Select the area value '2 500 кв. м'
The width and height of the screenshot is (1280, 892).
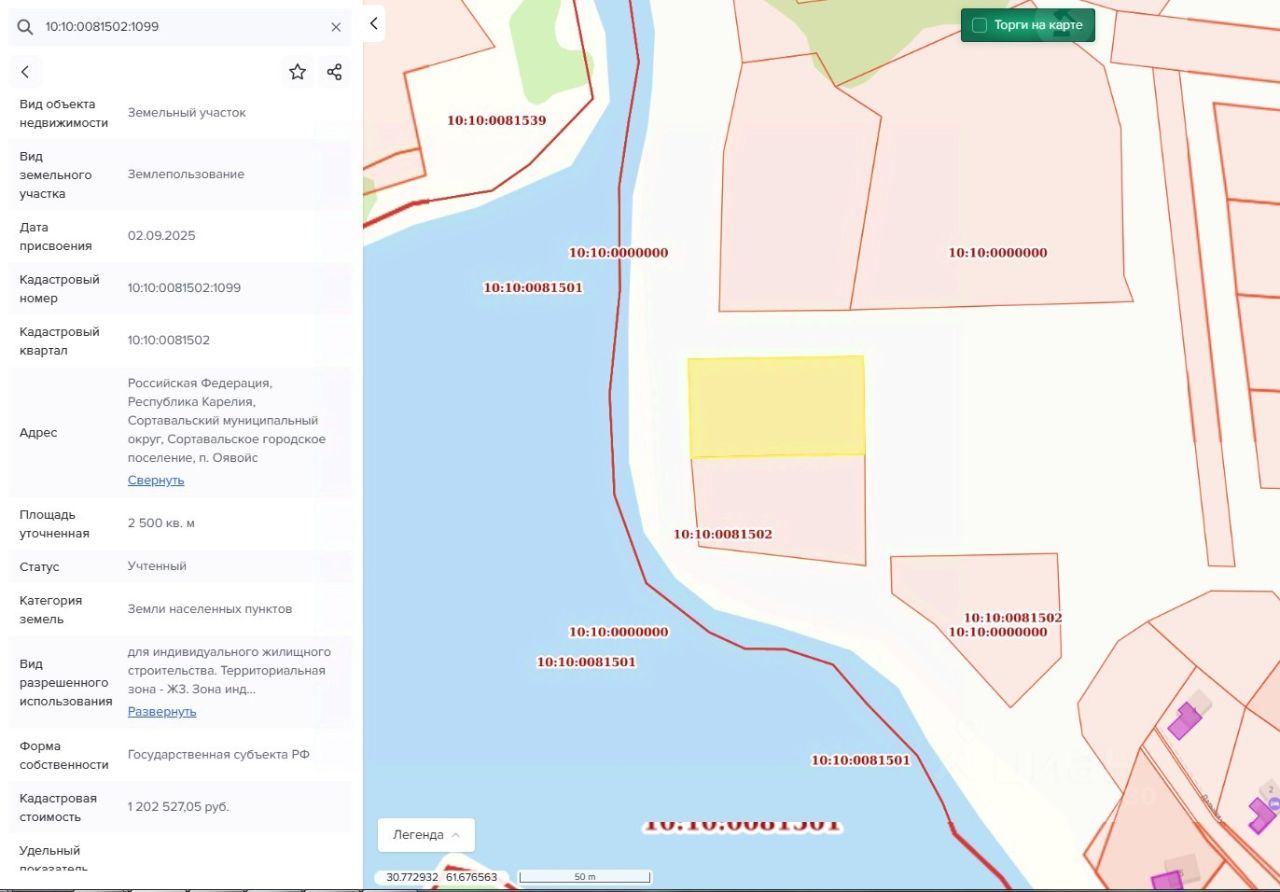pos(161,524)
